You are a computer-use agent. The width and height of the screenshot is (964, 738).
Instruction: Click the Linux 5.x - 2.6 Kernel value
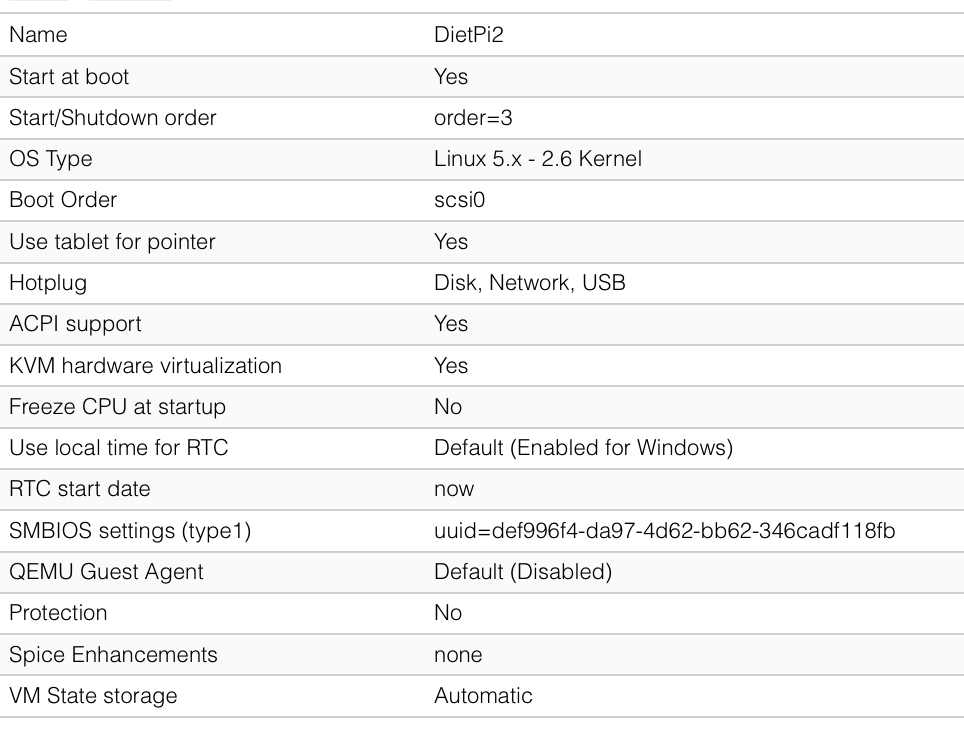click(538, 159)
